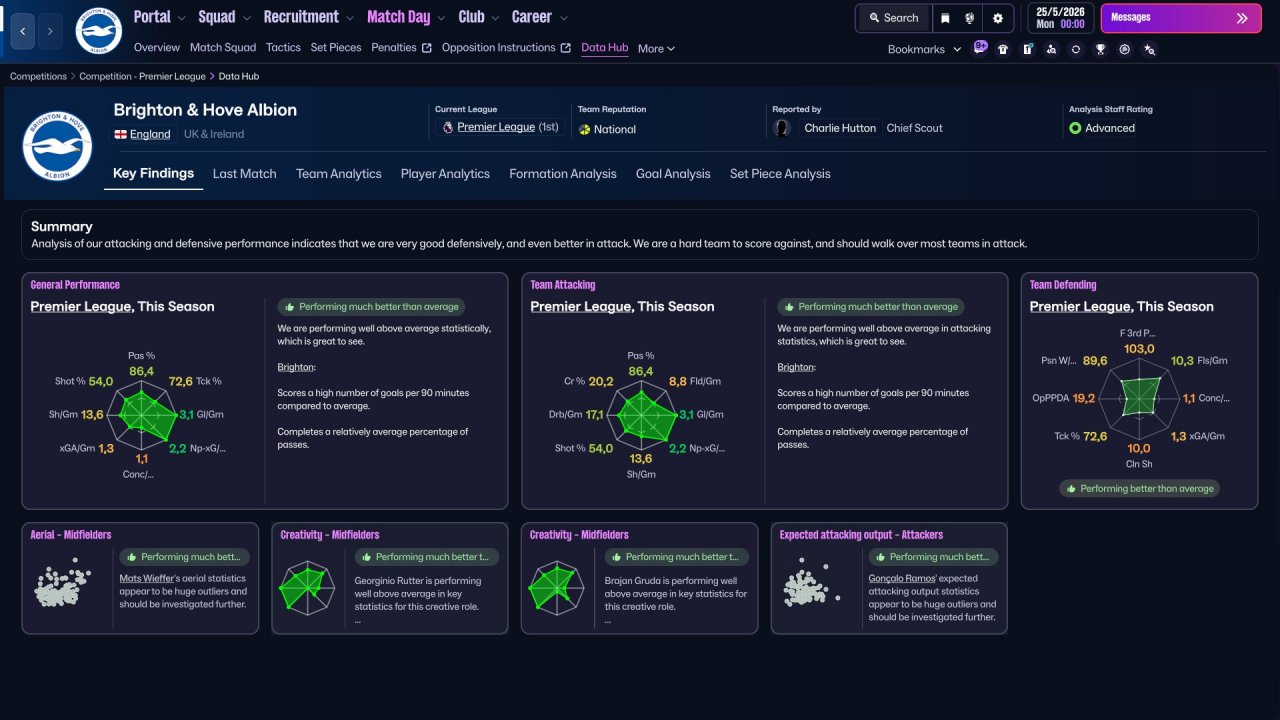Click the General Performance radar chart
The width and height of the screenshot is (1280, 720).
coord(141,413)
